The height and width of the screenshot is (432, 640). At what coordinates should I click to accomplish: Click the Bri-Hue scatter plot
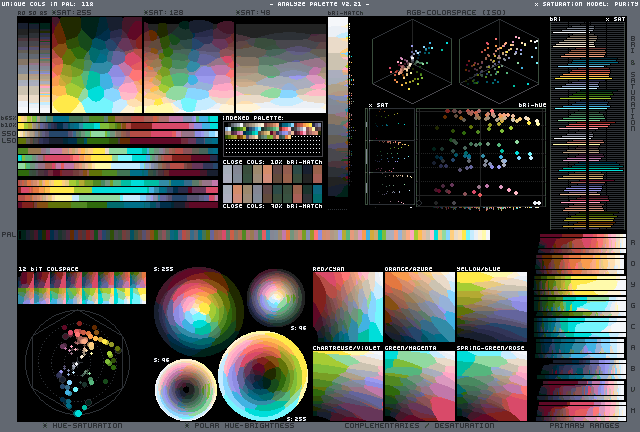pyautogui.click(x=480, y=155)
